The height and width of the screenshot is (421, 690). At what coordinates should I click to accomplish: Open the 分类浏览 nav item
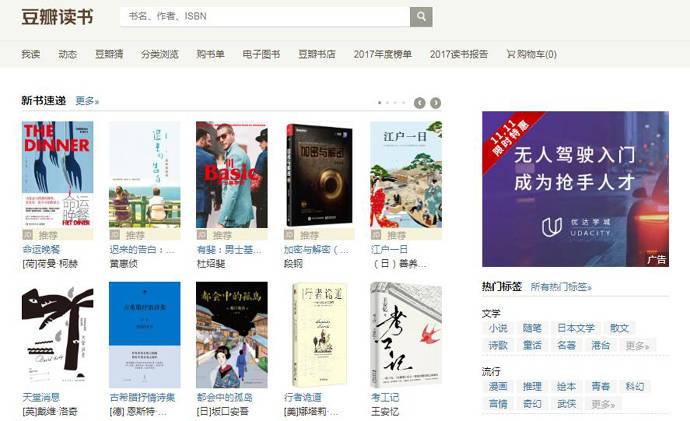160,54
